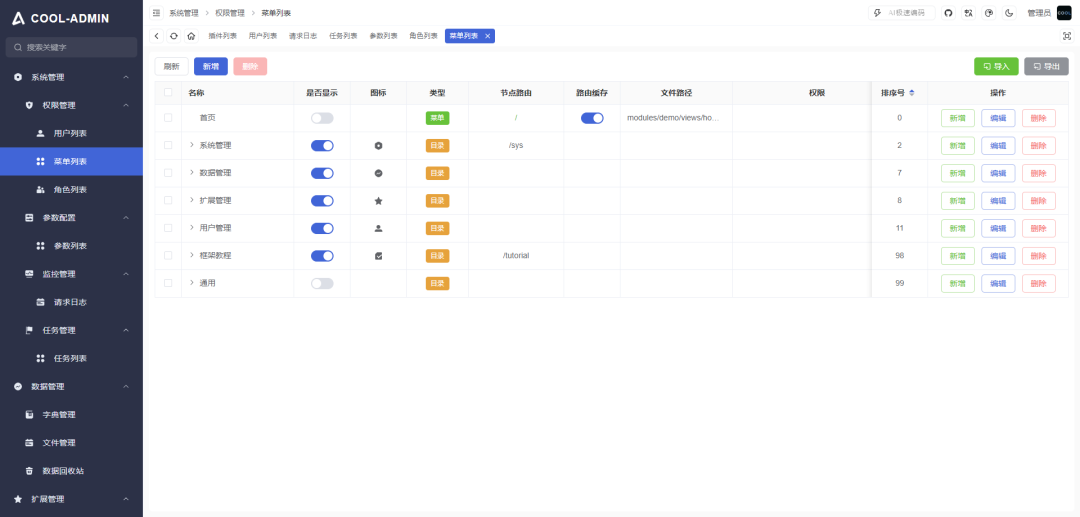Click the green 导入 button
Screen dimensions: 1080x517
[996, 66]
